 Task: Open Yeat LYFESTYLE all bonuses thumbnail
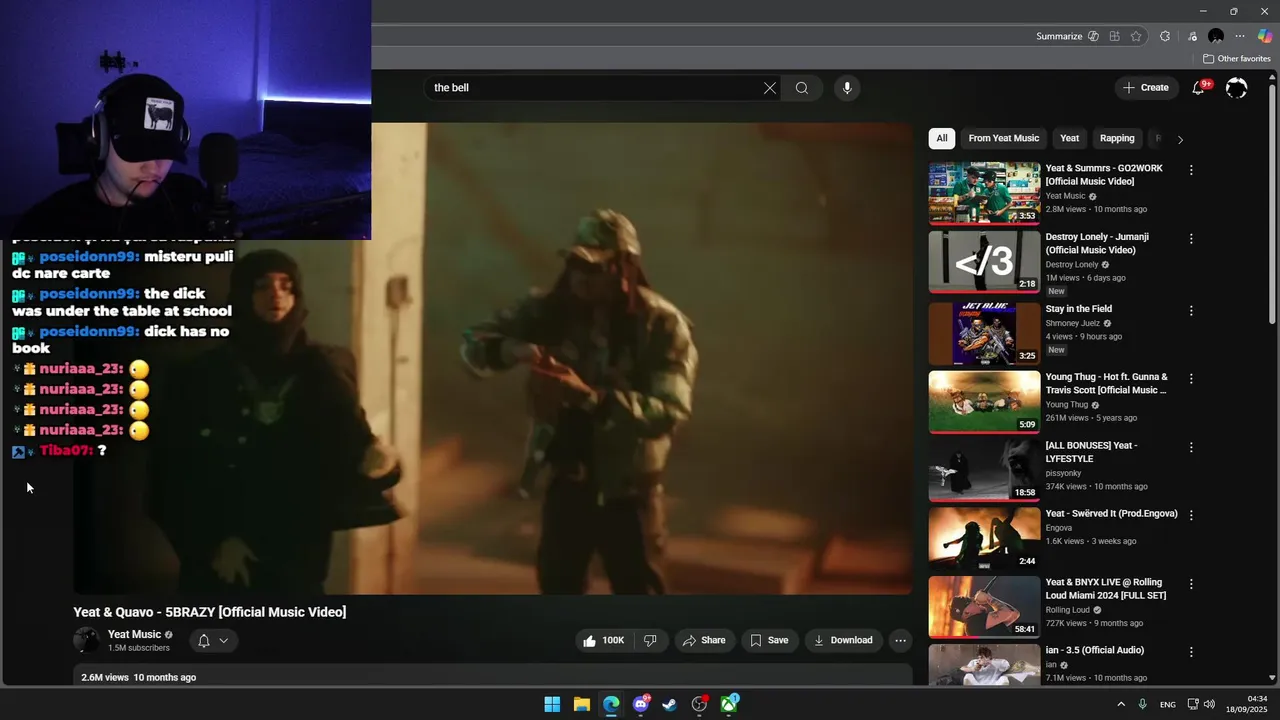tap(984, 470)
